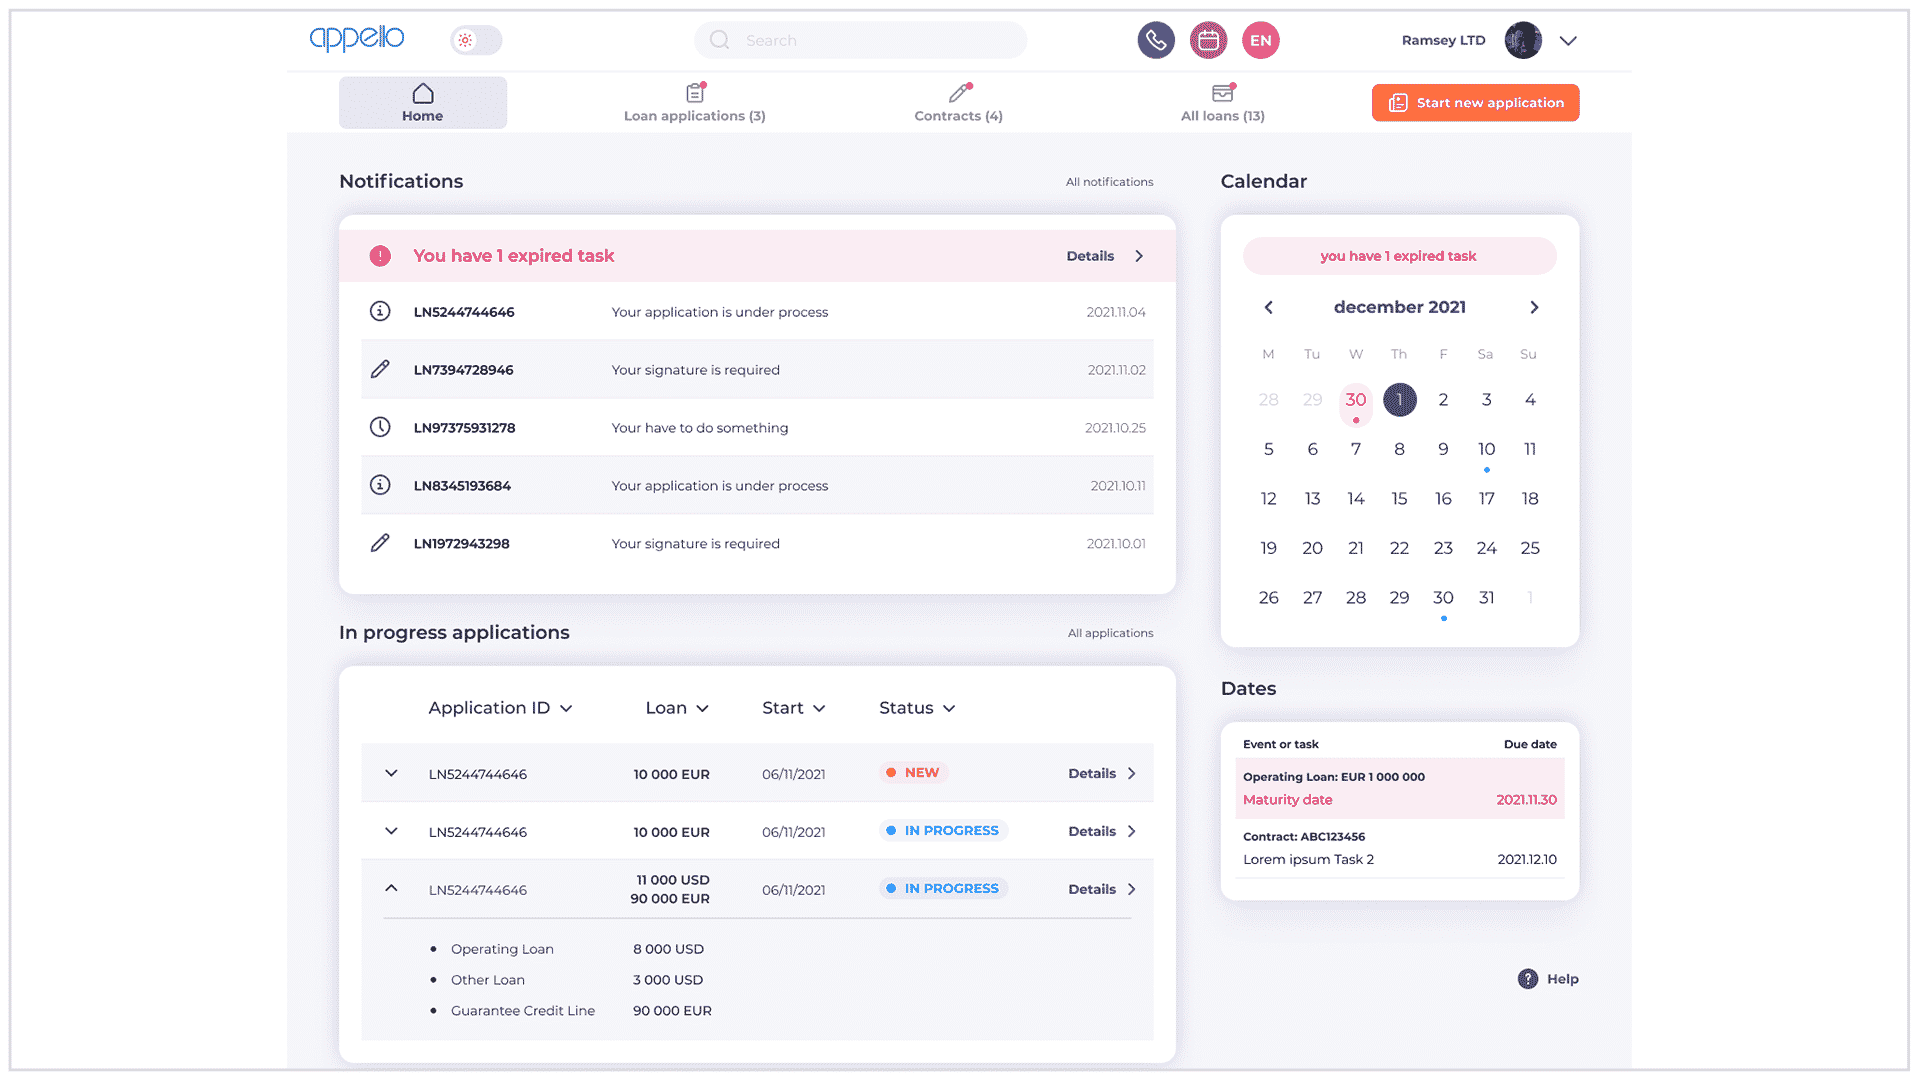1920x1080 pixels.
Task: Click the search input field
Action: point(861,40)
